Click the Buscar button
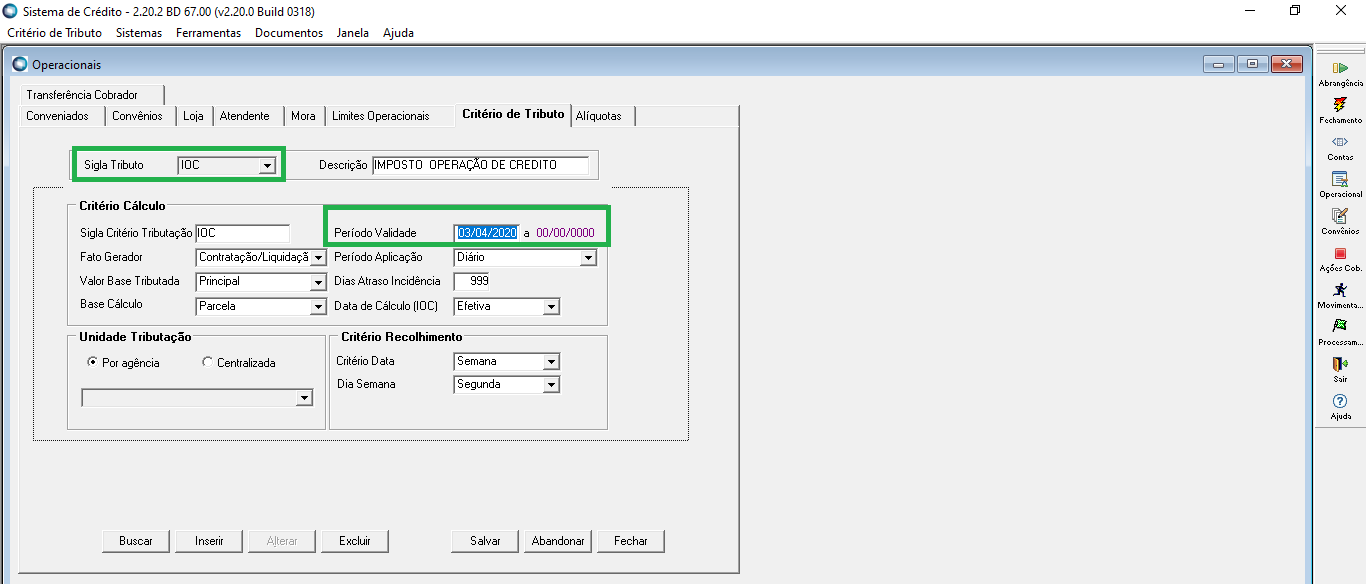This screenshot has width=1366, height=584. (136, 541)
